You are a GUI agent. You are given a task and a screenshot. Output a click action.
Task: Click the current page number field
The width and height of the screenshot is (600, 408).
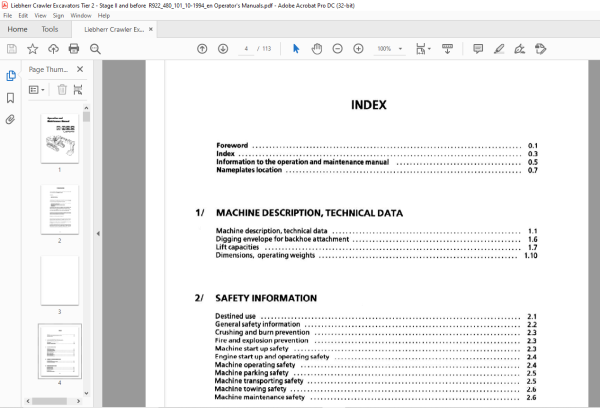246,49
